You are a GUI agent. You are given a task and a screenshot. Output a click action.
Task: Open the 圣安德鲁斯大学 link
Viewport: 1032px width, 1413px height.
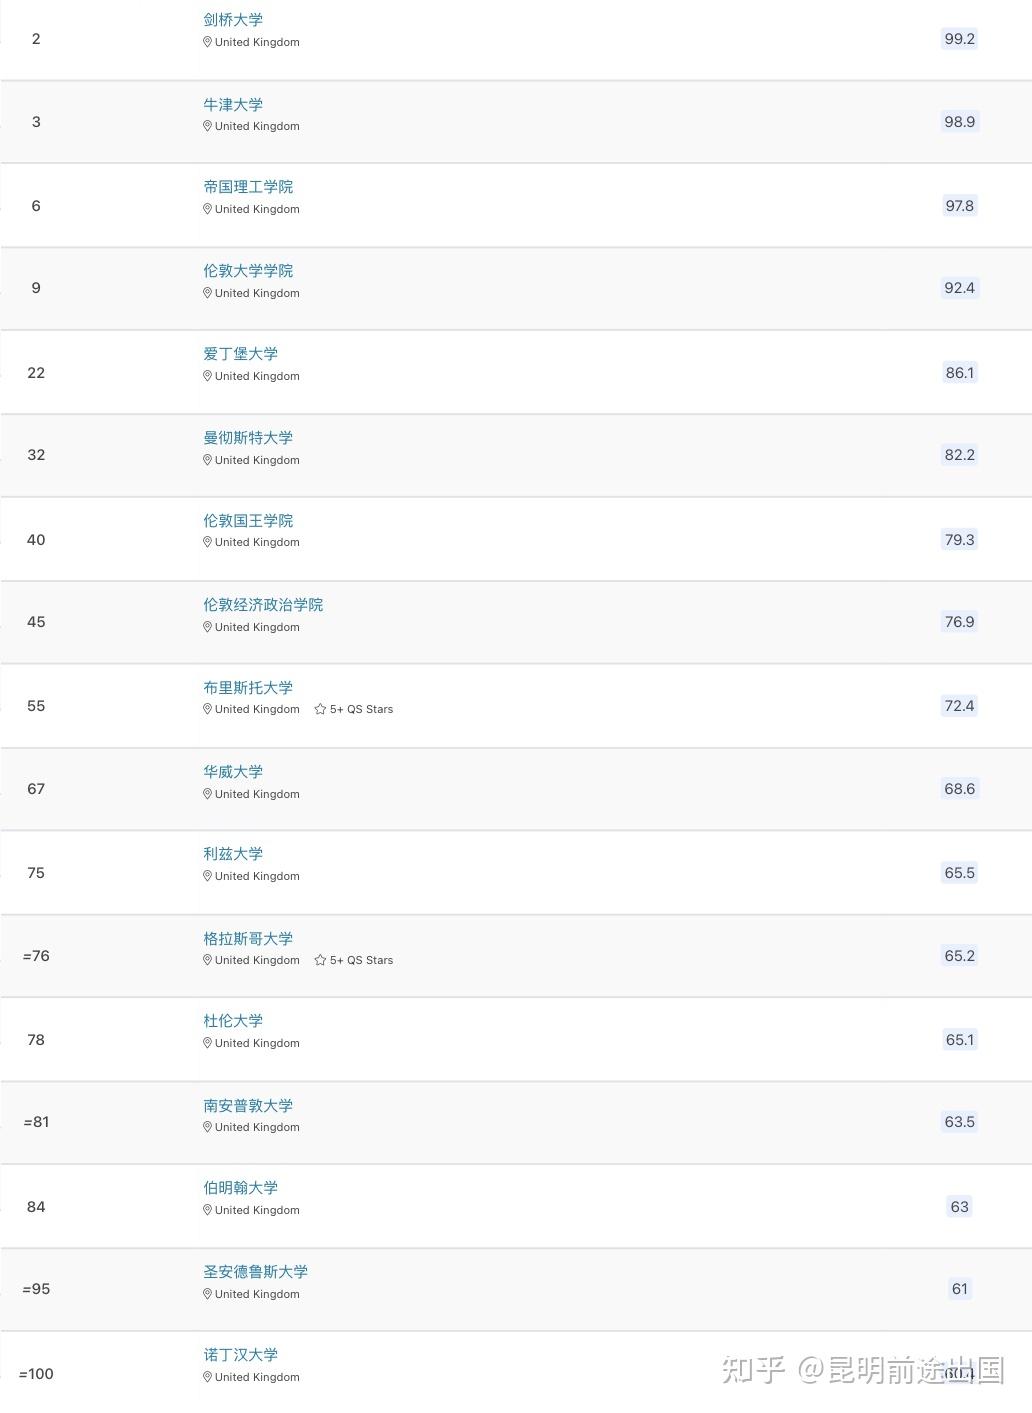point(255,1272)
